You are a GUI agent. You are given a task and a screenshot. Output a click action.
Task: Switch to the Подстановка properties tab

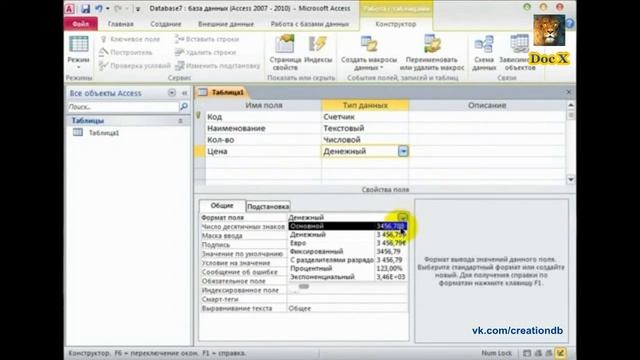268,207
